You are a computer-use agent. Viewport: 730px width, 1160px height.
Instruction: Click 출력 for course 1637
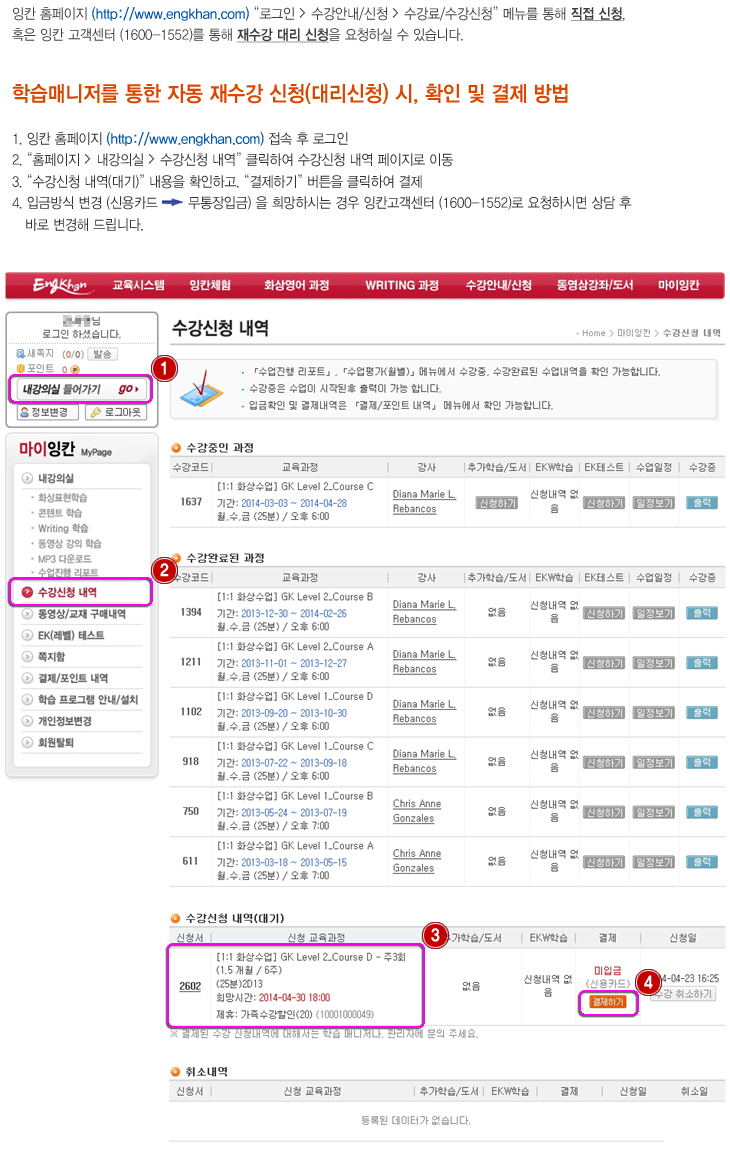(x=702, y=503)
